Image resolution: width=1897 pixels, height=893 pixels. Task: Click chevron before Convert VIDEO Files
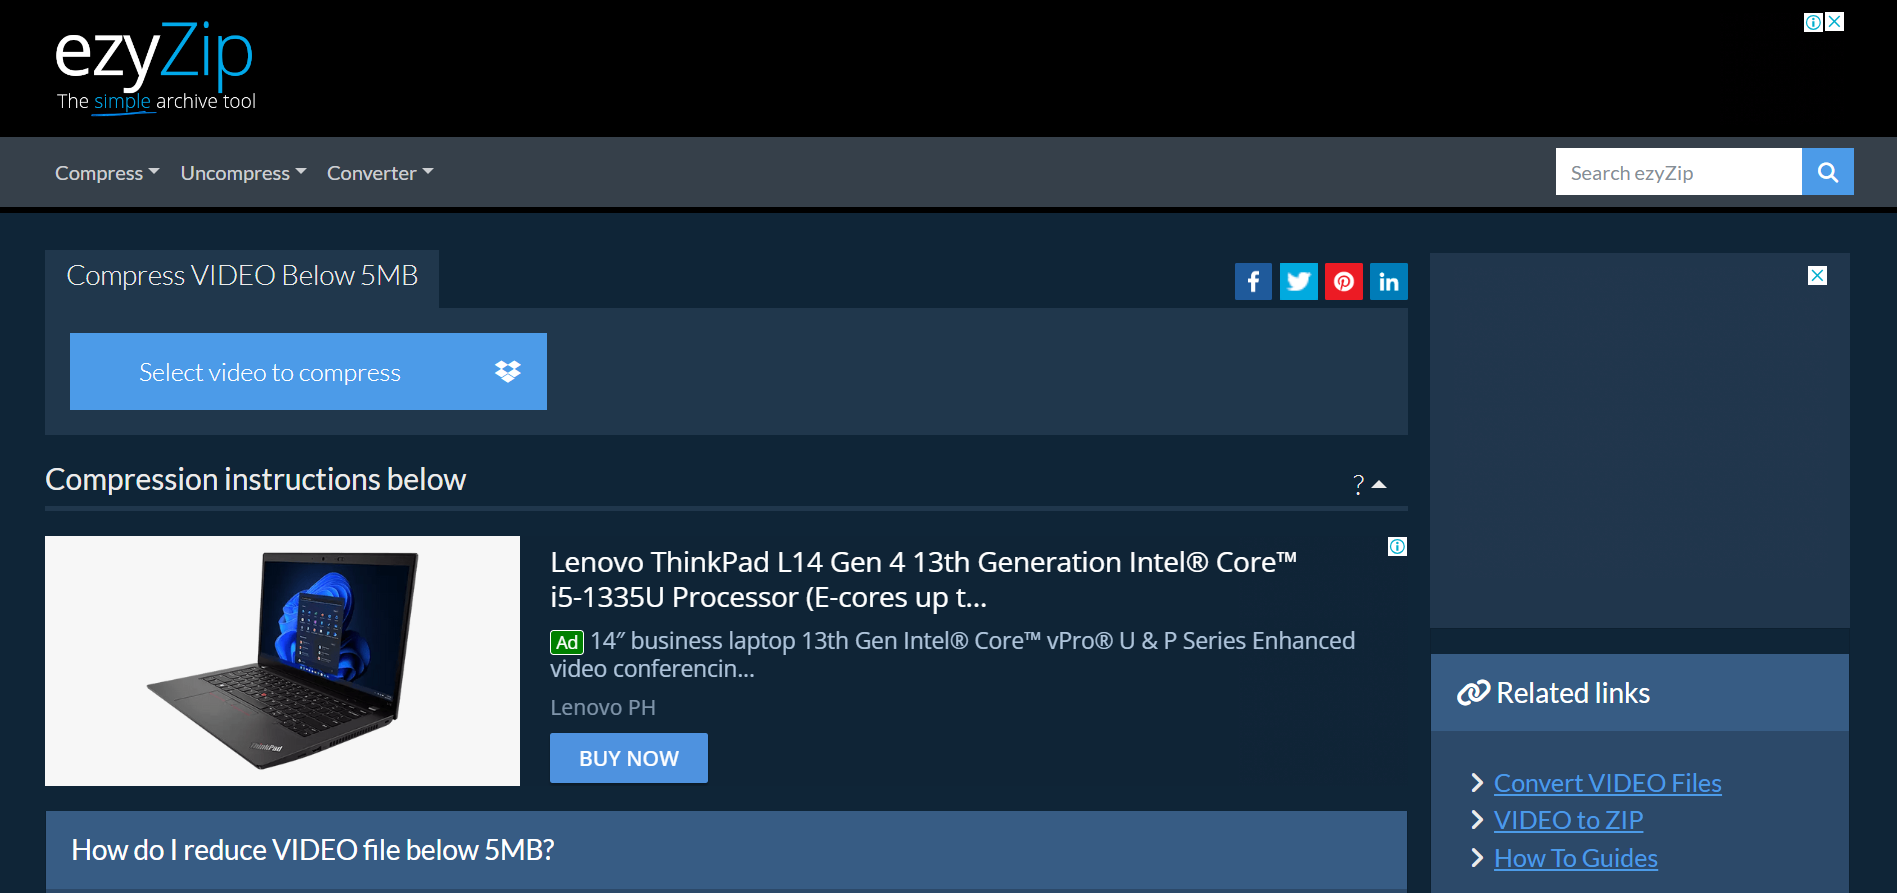tap(1477, 782)
